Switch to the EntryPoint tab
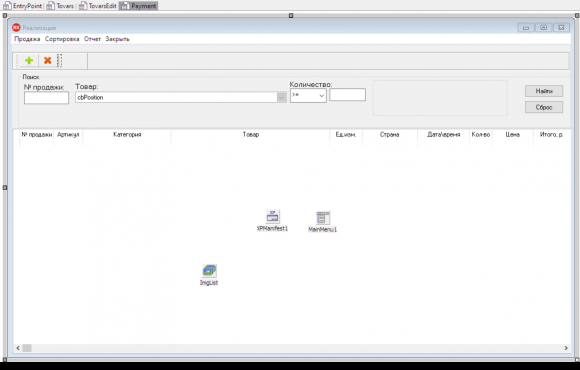This screenshot has width=580, height=370. (23, 6)
